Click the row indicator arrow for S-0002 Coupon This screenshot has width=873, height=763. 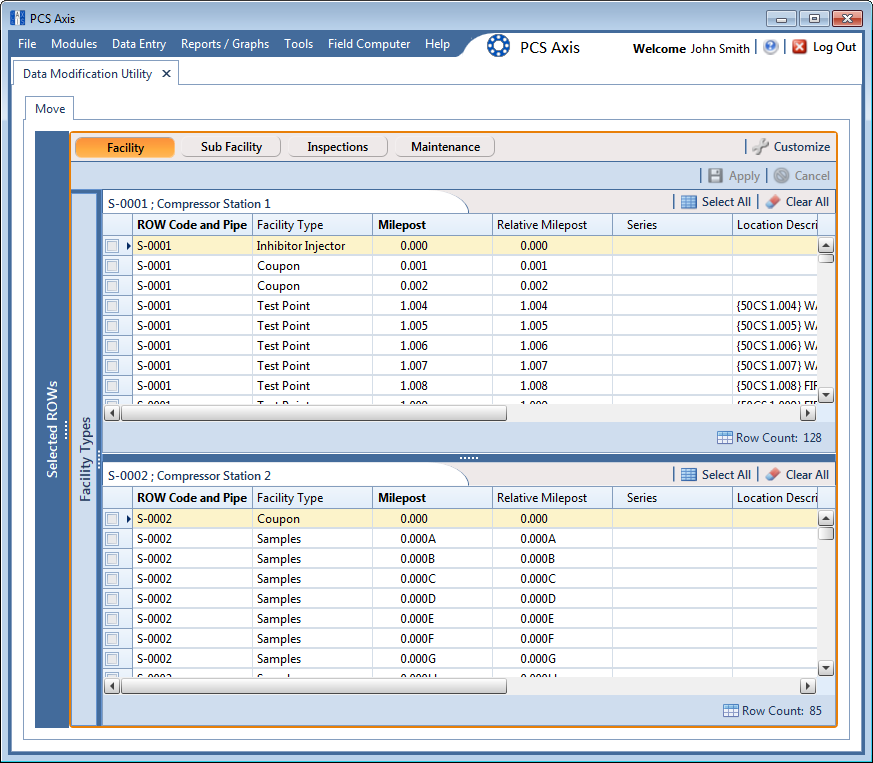coord(128,519)
